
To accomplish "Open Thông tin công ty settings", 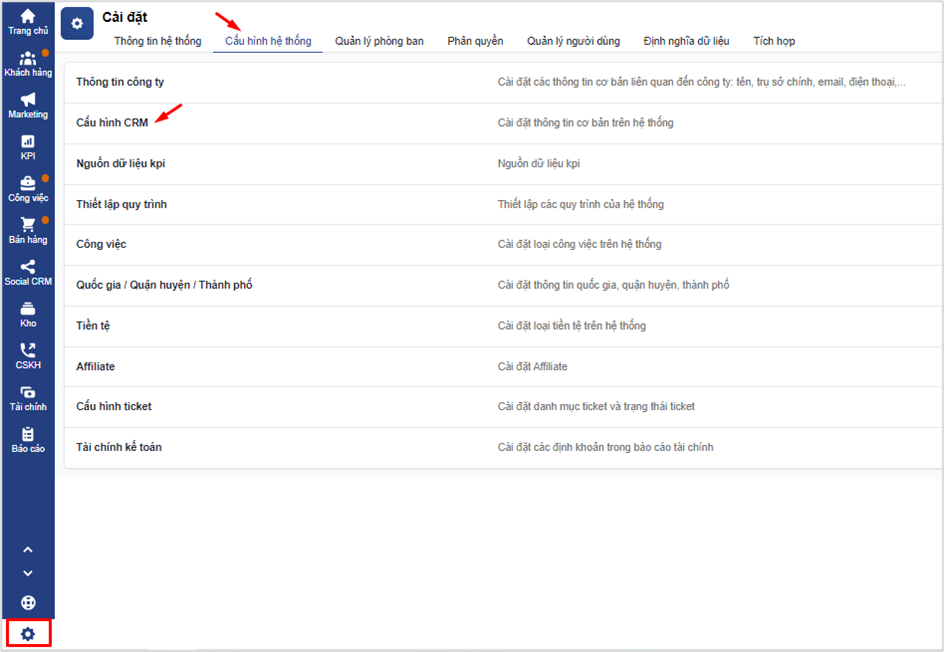I will coord(503,82).
